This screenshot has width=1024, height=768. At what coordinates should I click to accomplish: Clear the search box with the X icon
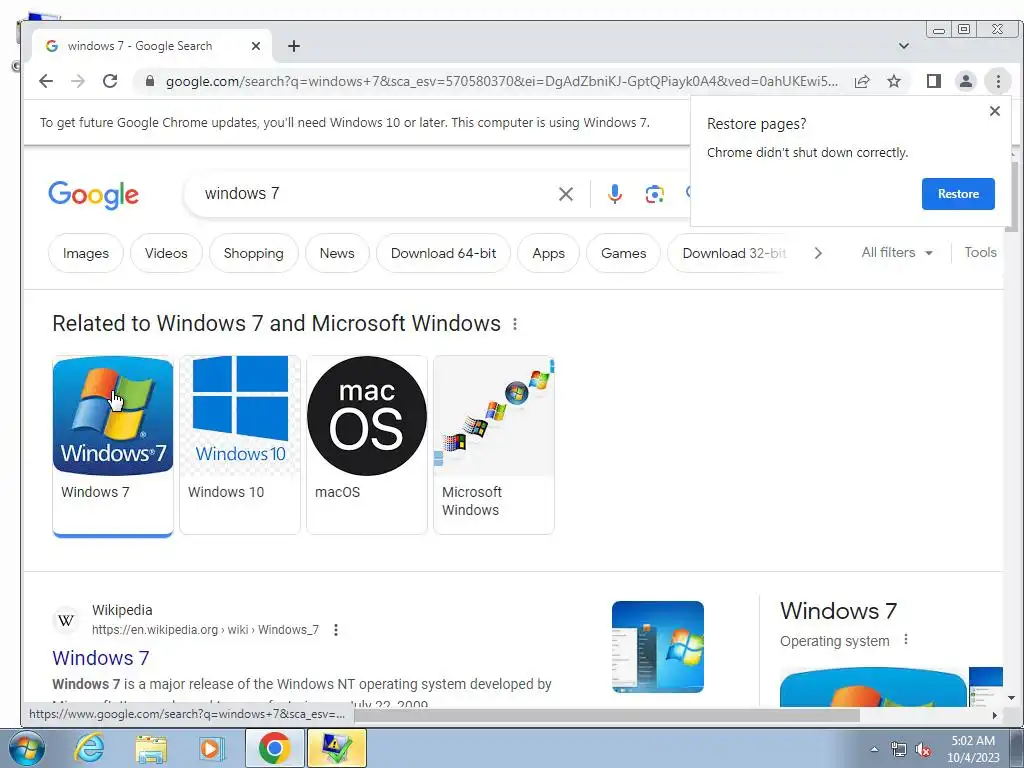point(566,194)
